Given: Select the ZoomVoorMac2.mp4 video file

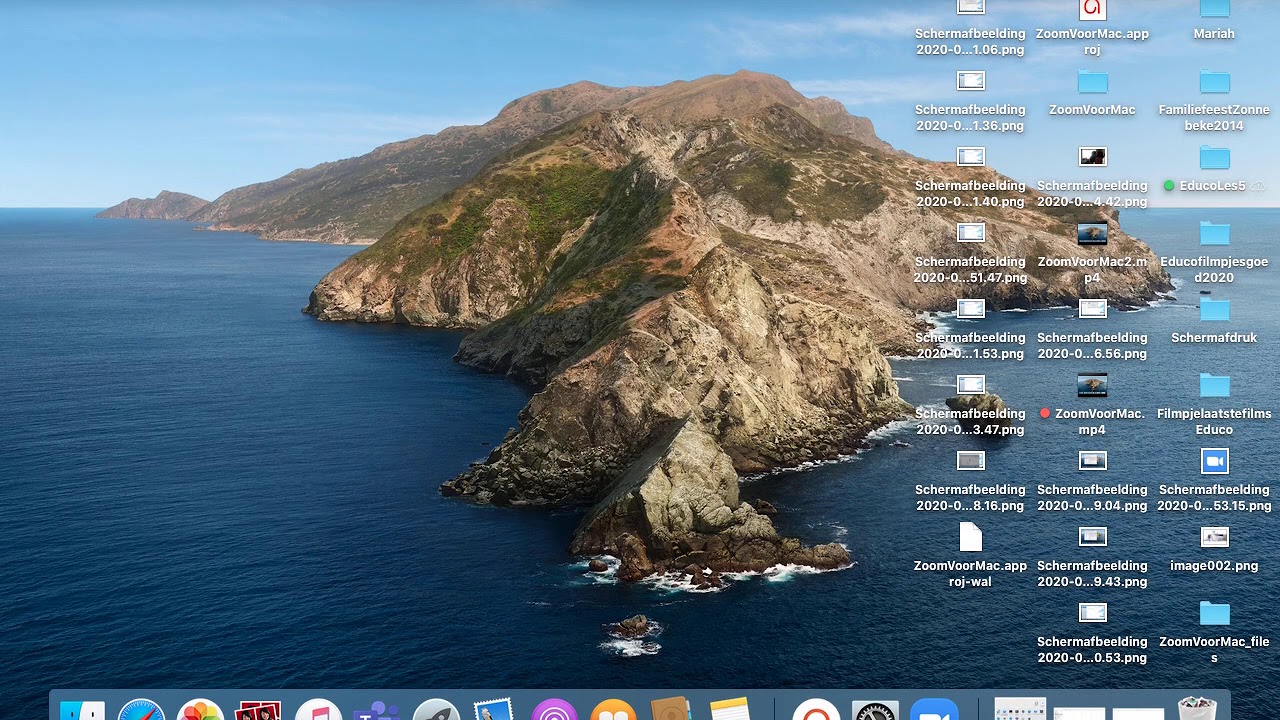Looking at the screenshot, I should click(x=1092, y=252).
